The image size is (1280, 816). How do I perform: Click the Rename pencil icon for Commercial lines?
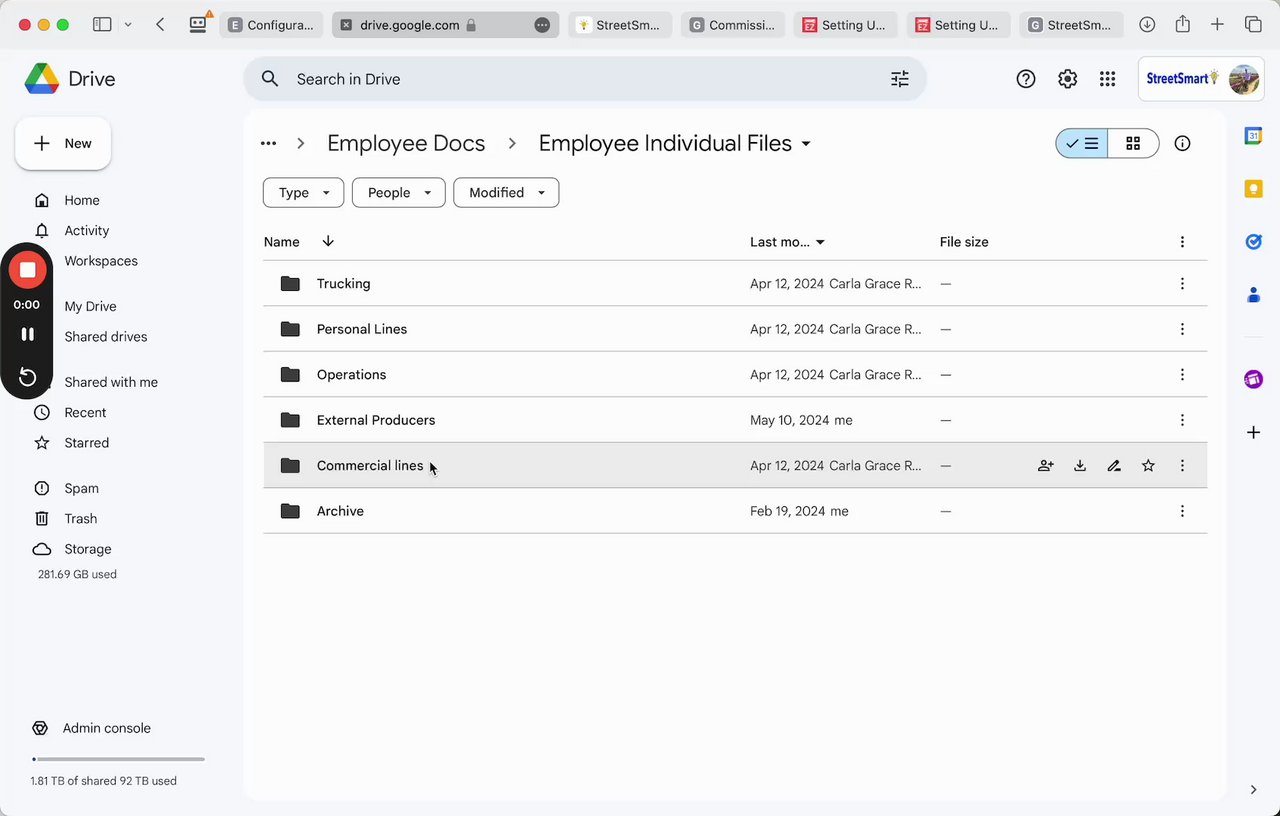pyautogui.click(x=1114, y=466)
